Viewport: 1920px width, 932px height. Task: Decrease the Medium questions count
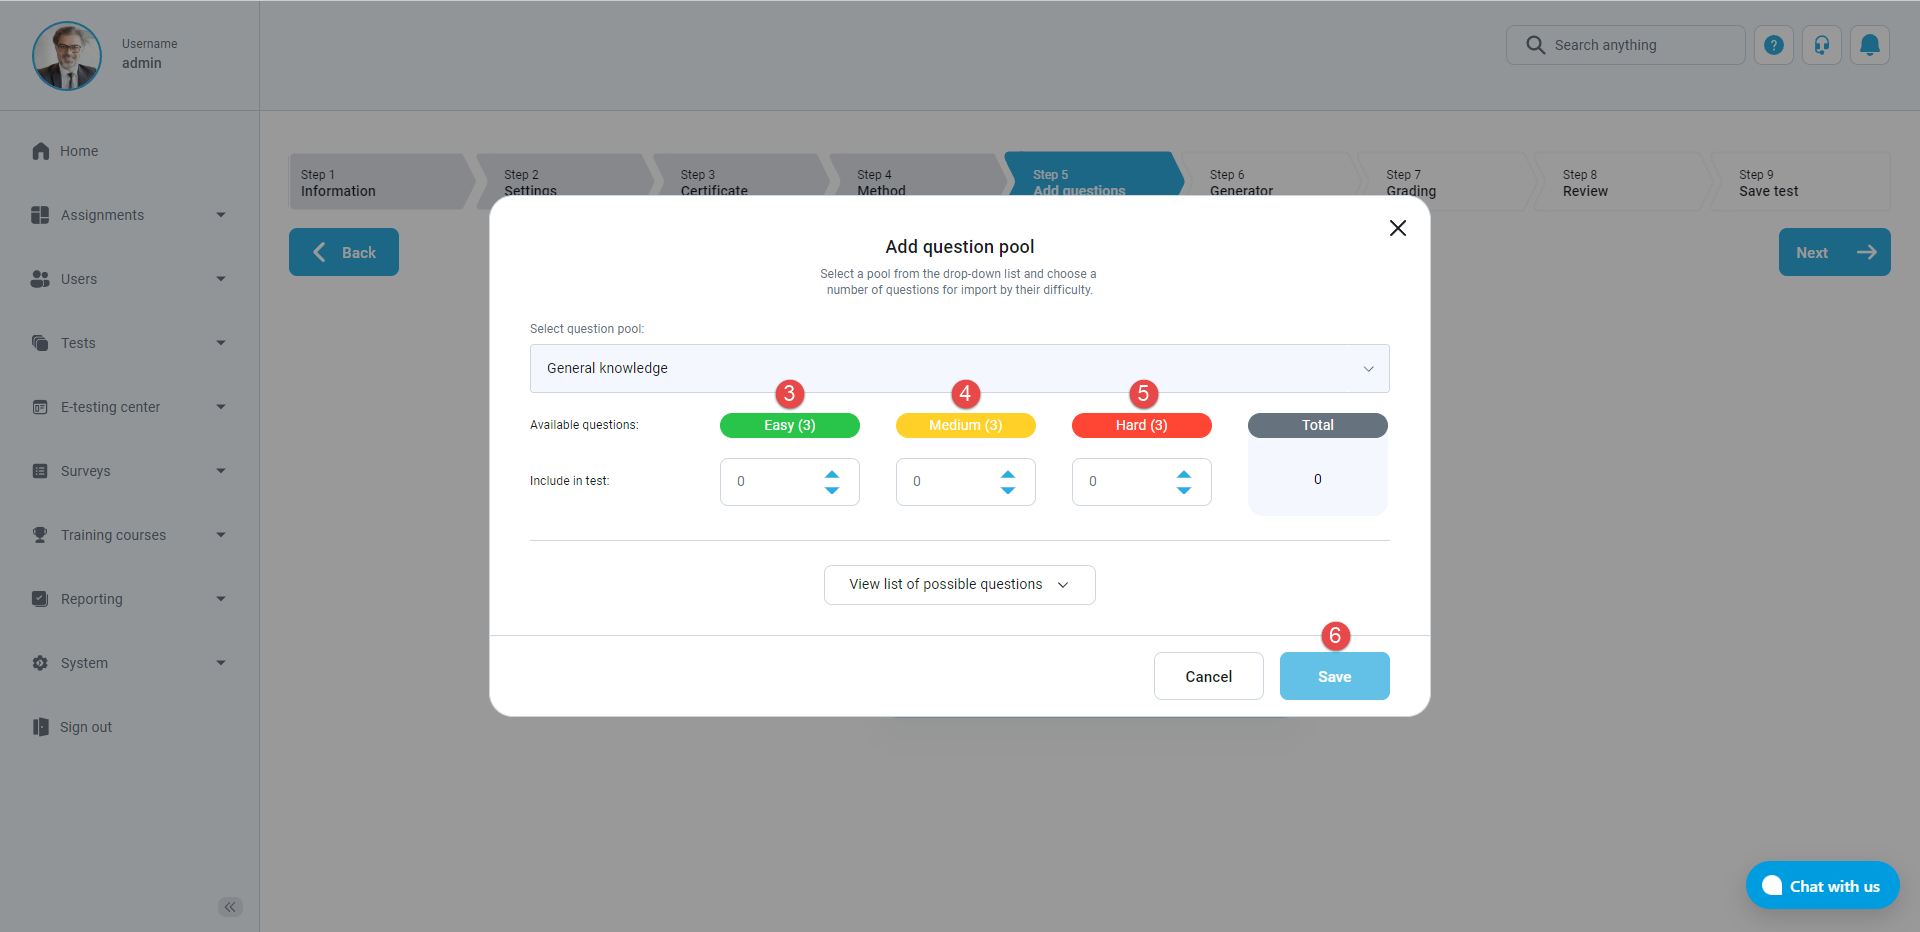(x=1008, y=490)
